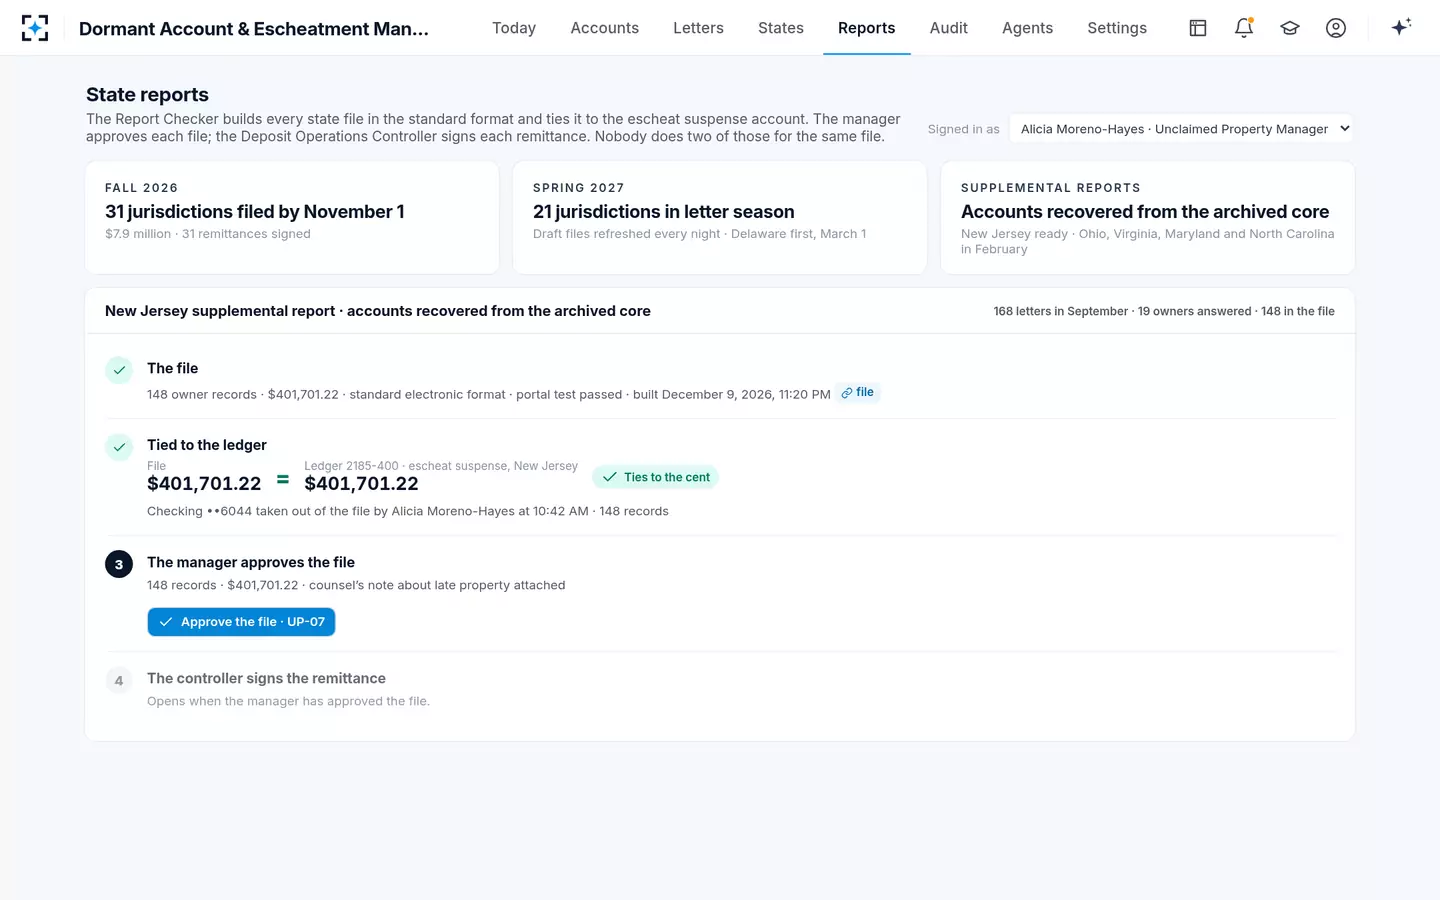This screenshot has height=900, width=1440.
Task: Open the user profile icon
Action: click(1336, 28)
